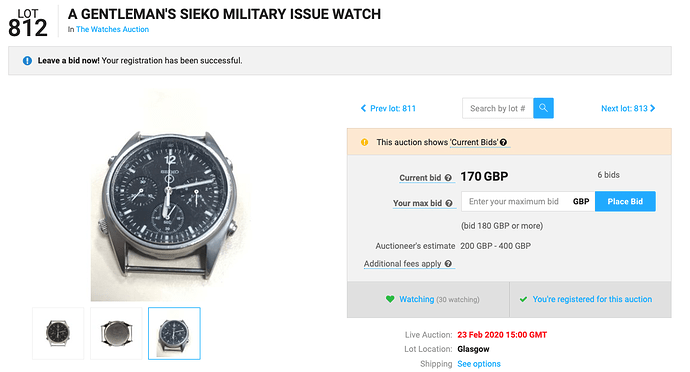Viewport: 690px width, 372px height.
Task: Go to Next lot: 813
Action: 628,108
